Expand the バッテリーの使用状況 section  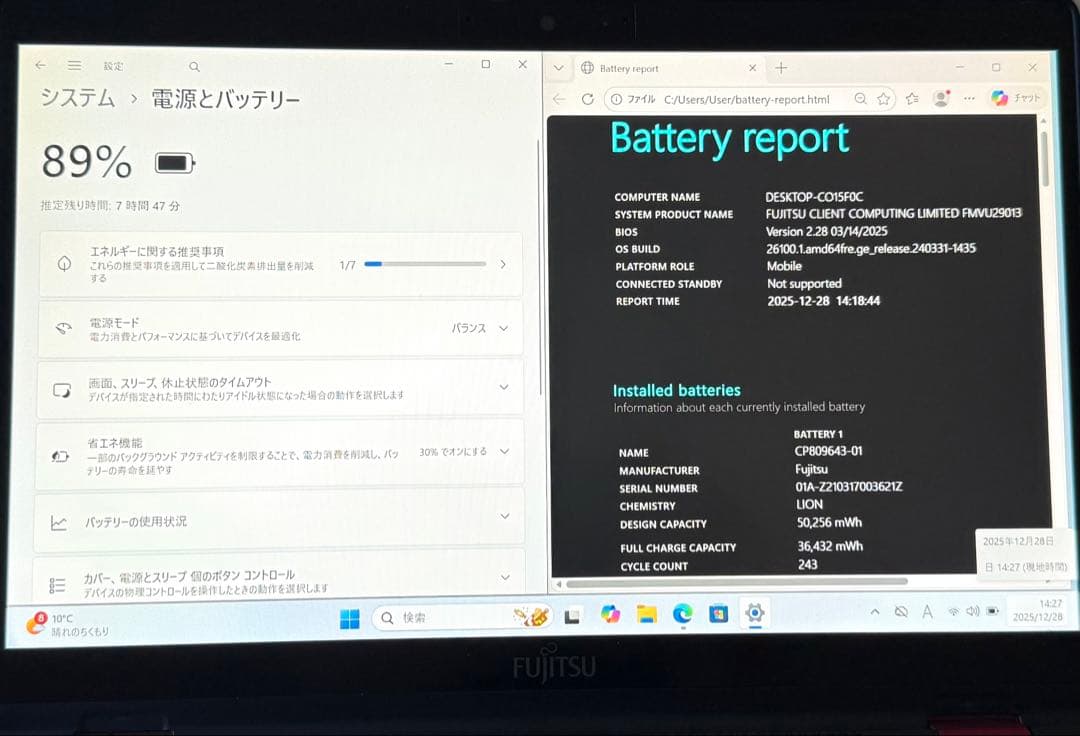coord(503,517)
